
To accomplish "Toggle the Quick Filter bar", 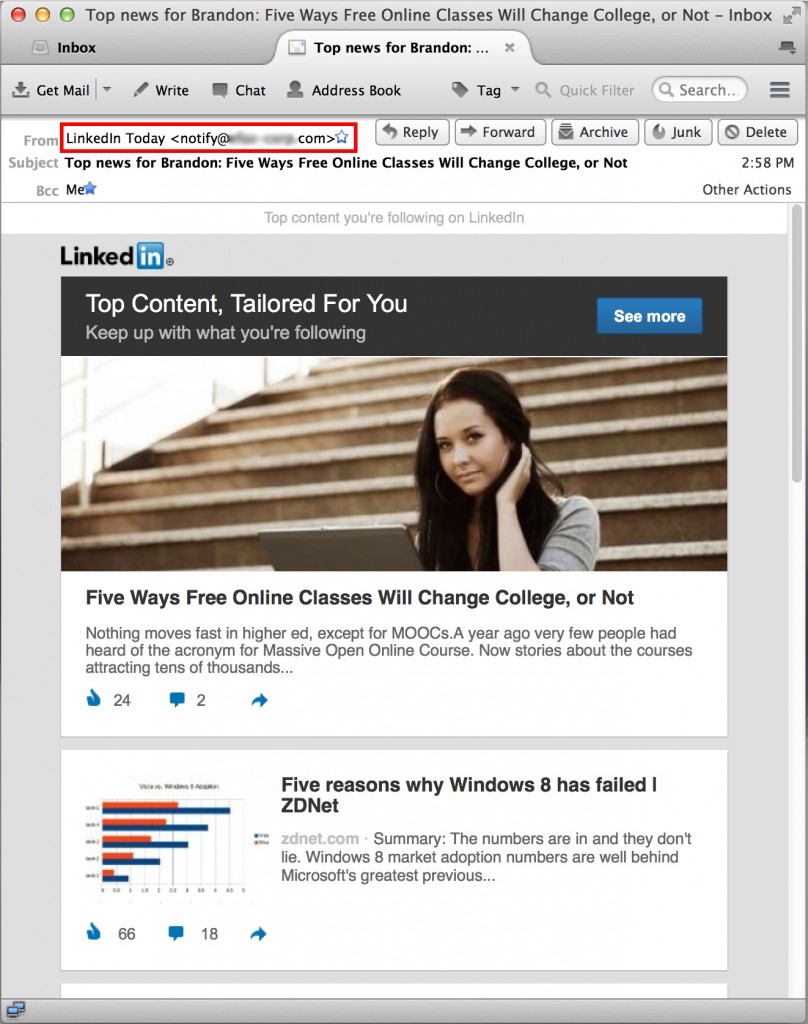I will (x=585, y=90).
